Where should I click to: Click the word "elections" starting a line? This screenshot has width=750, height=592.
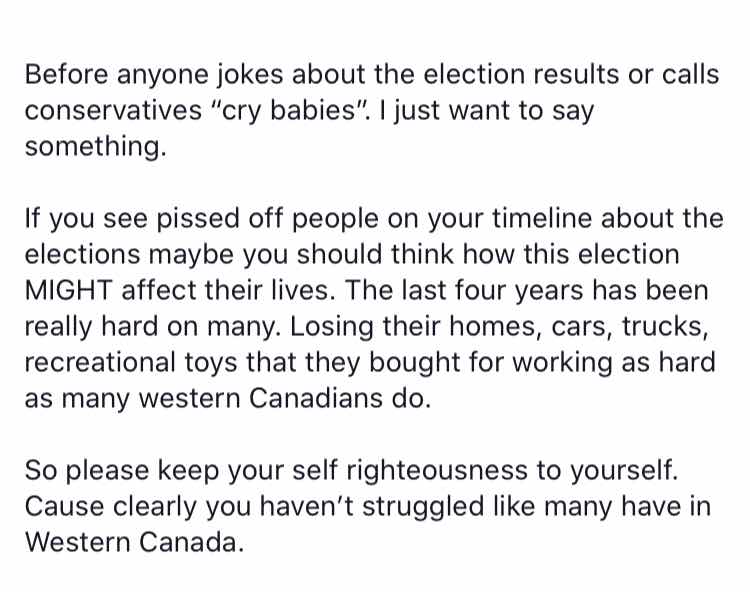click(82, 254)
